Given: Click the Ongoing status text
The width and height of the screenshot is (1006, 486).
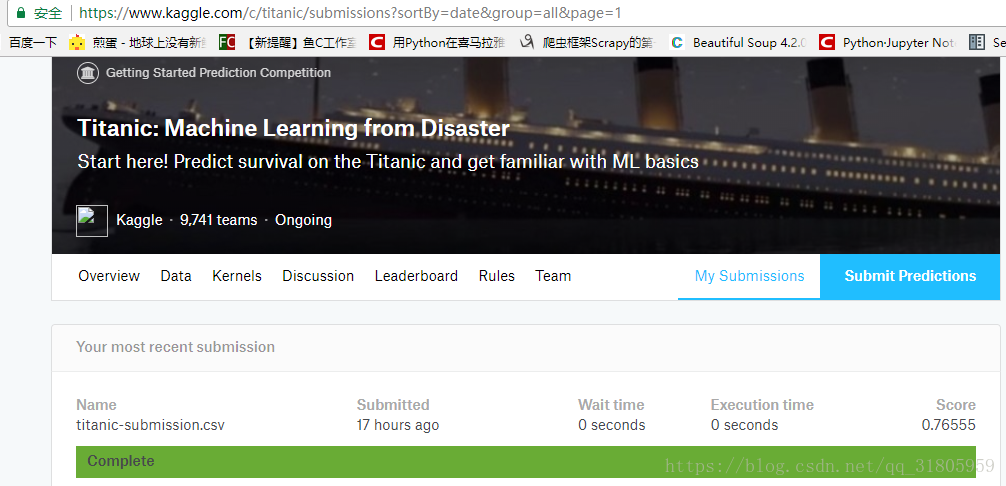Looking at the screenshot, I should pyautogui.click(x=303, y=221).
